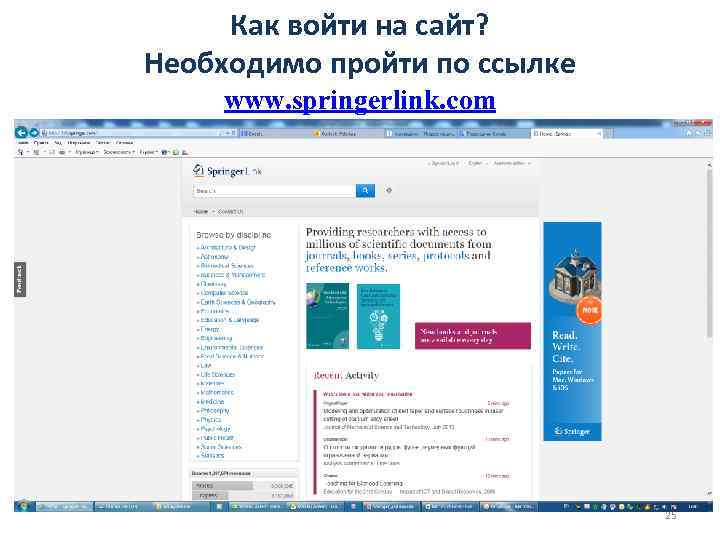
Task: Switch to the third browser tab
Action: (x=420, y=133)
